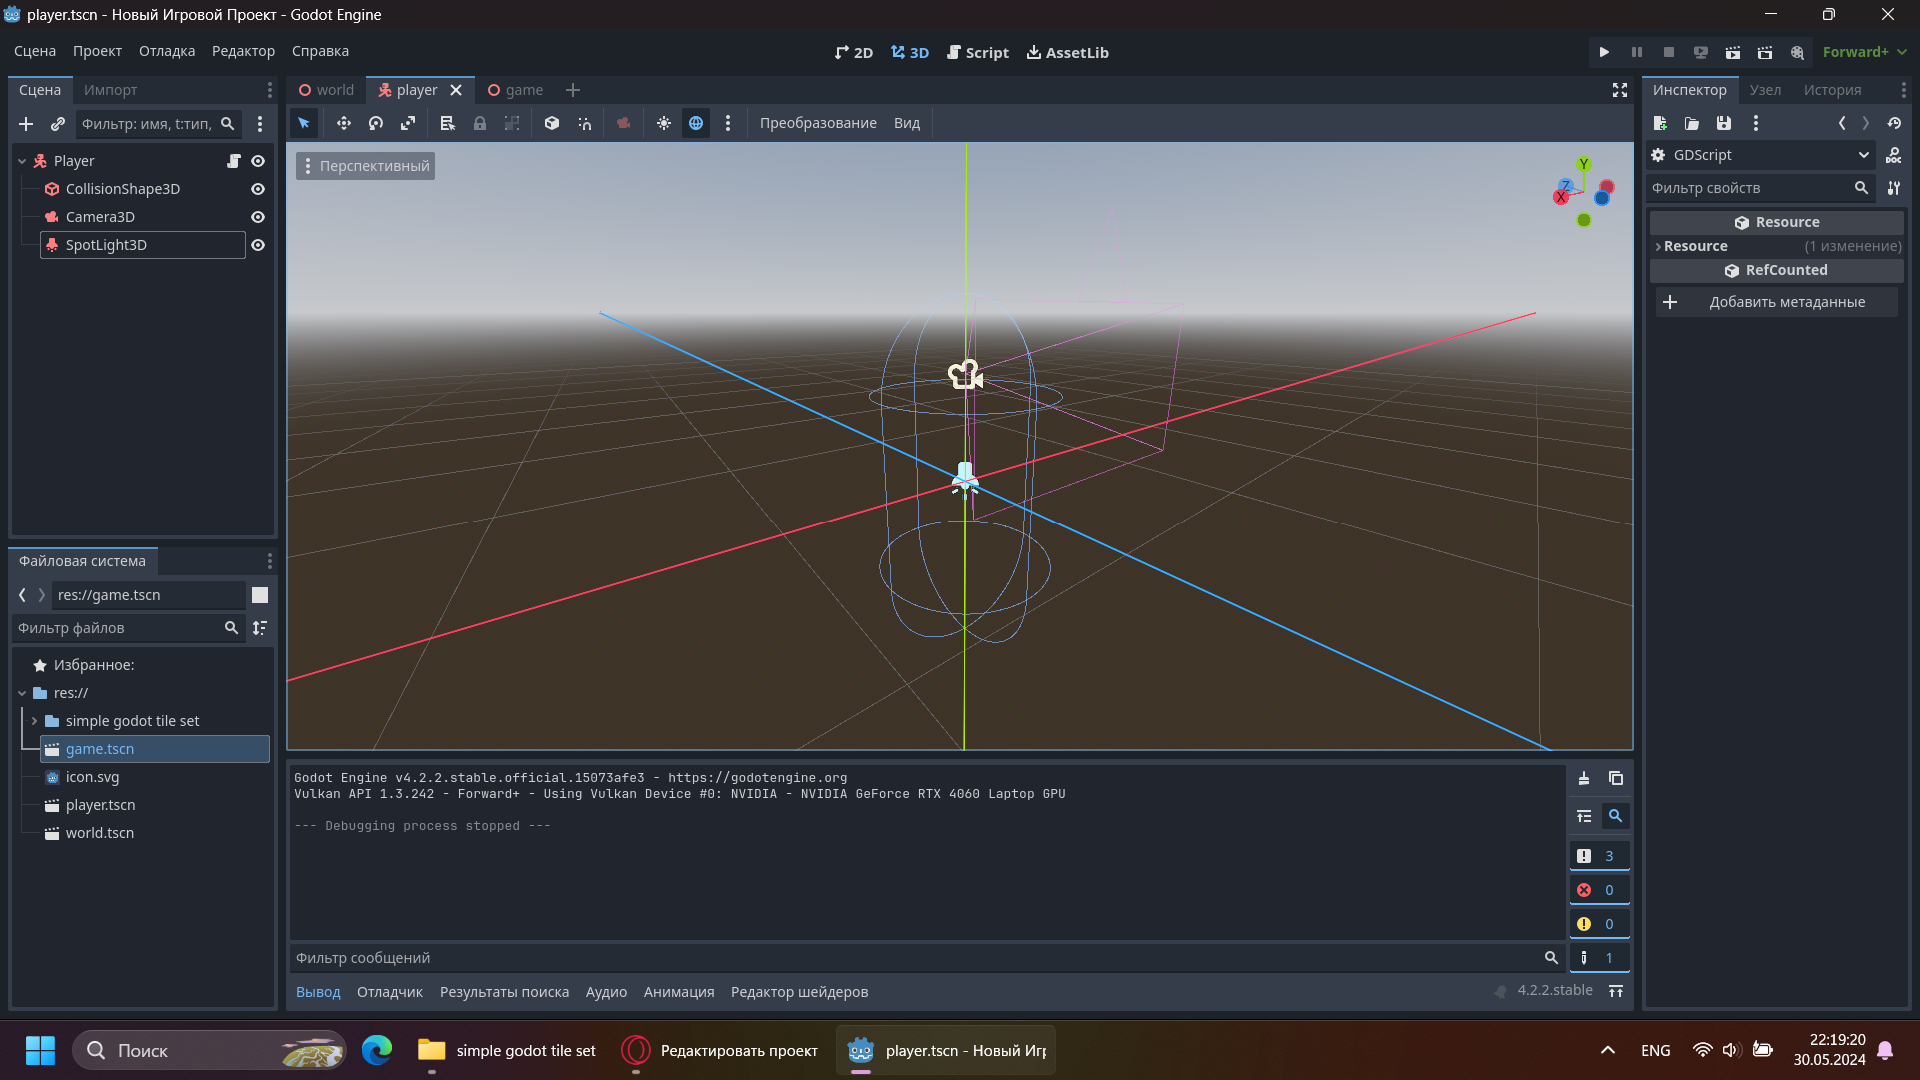Select the Move tool

point(344,123)
